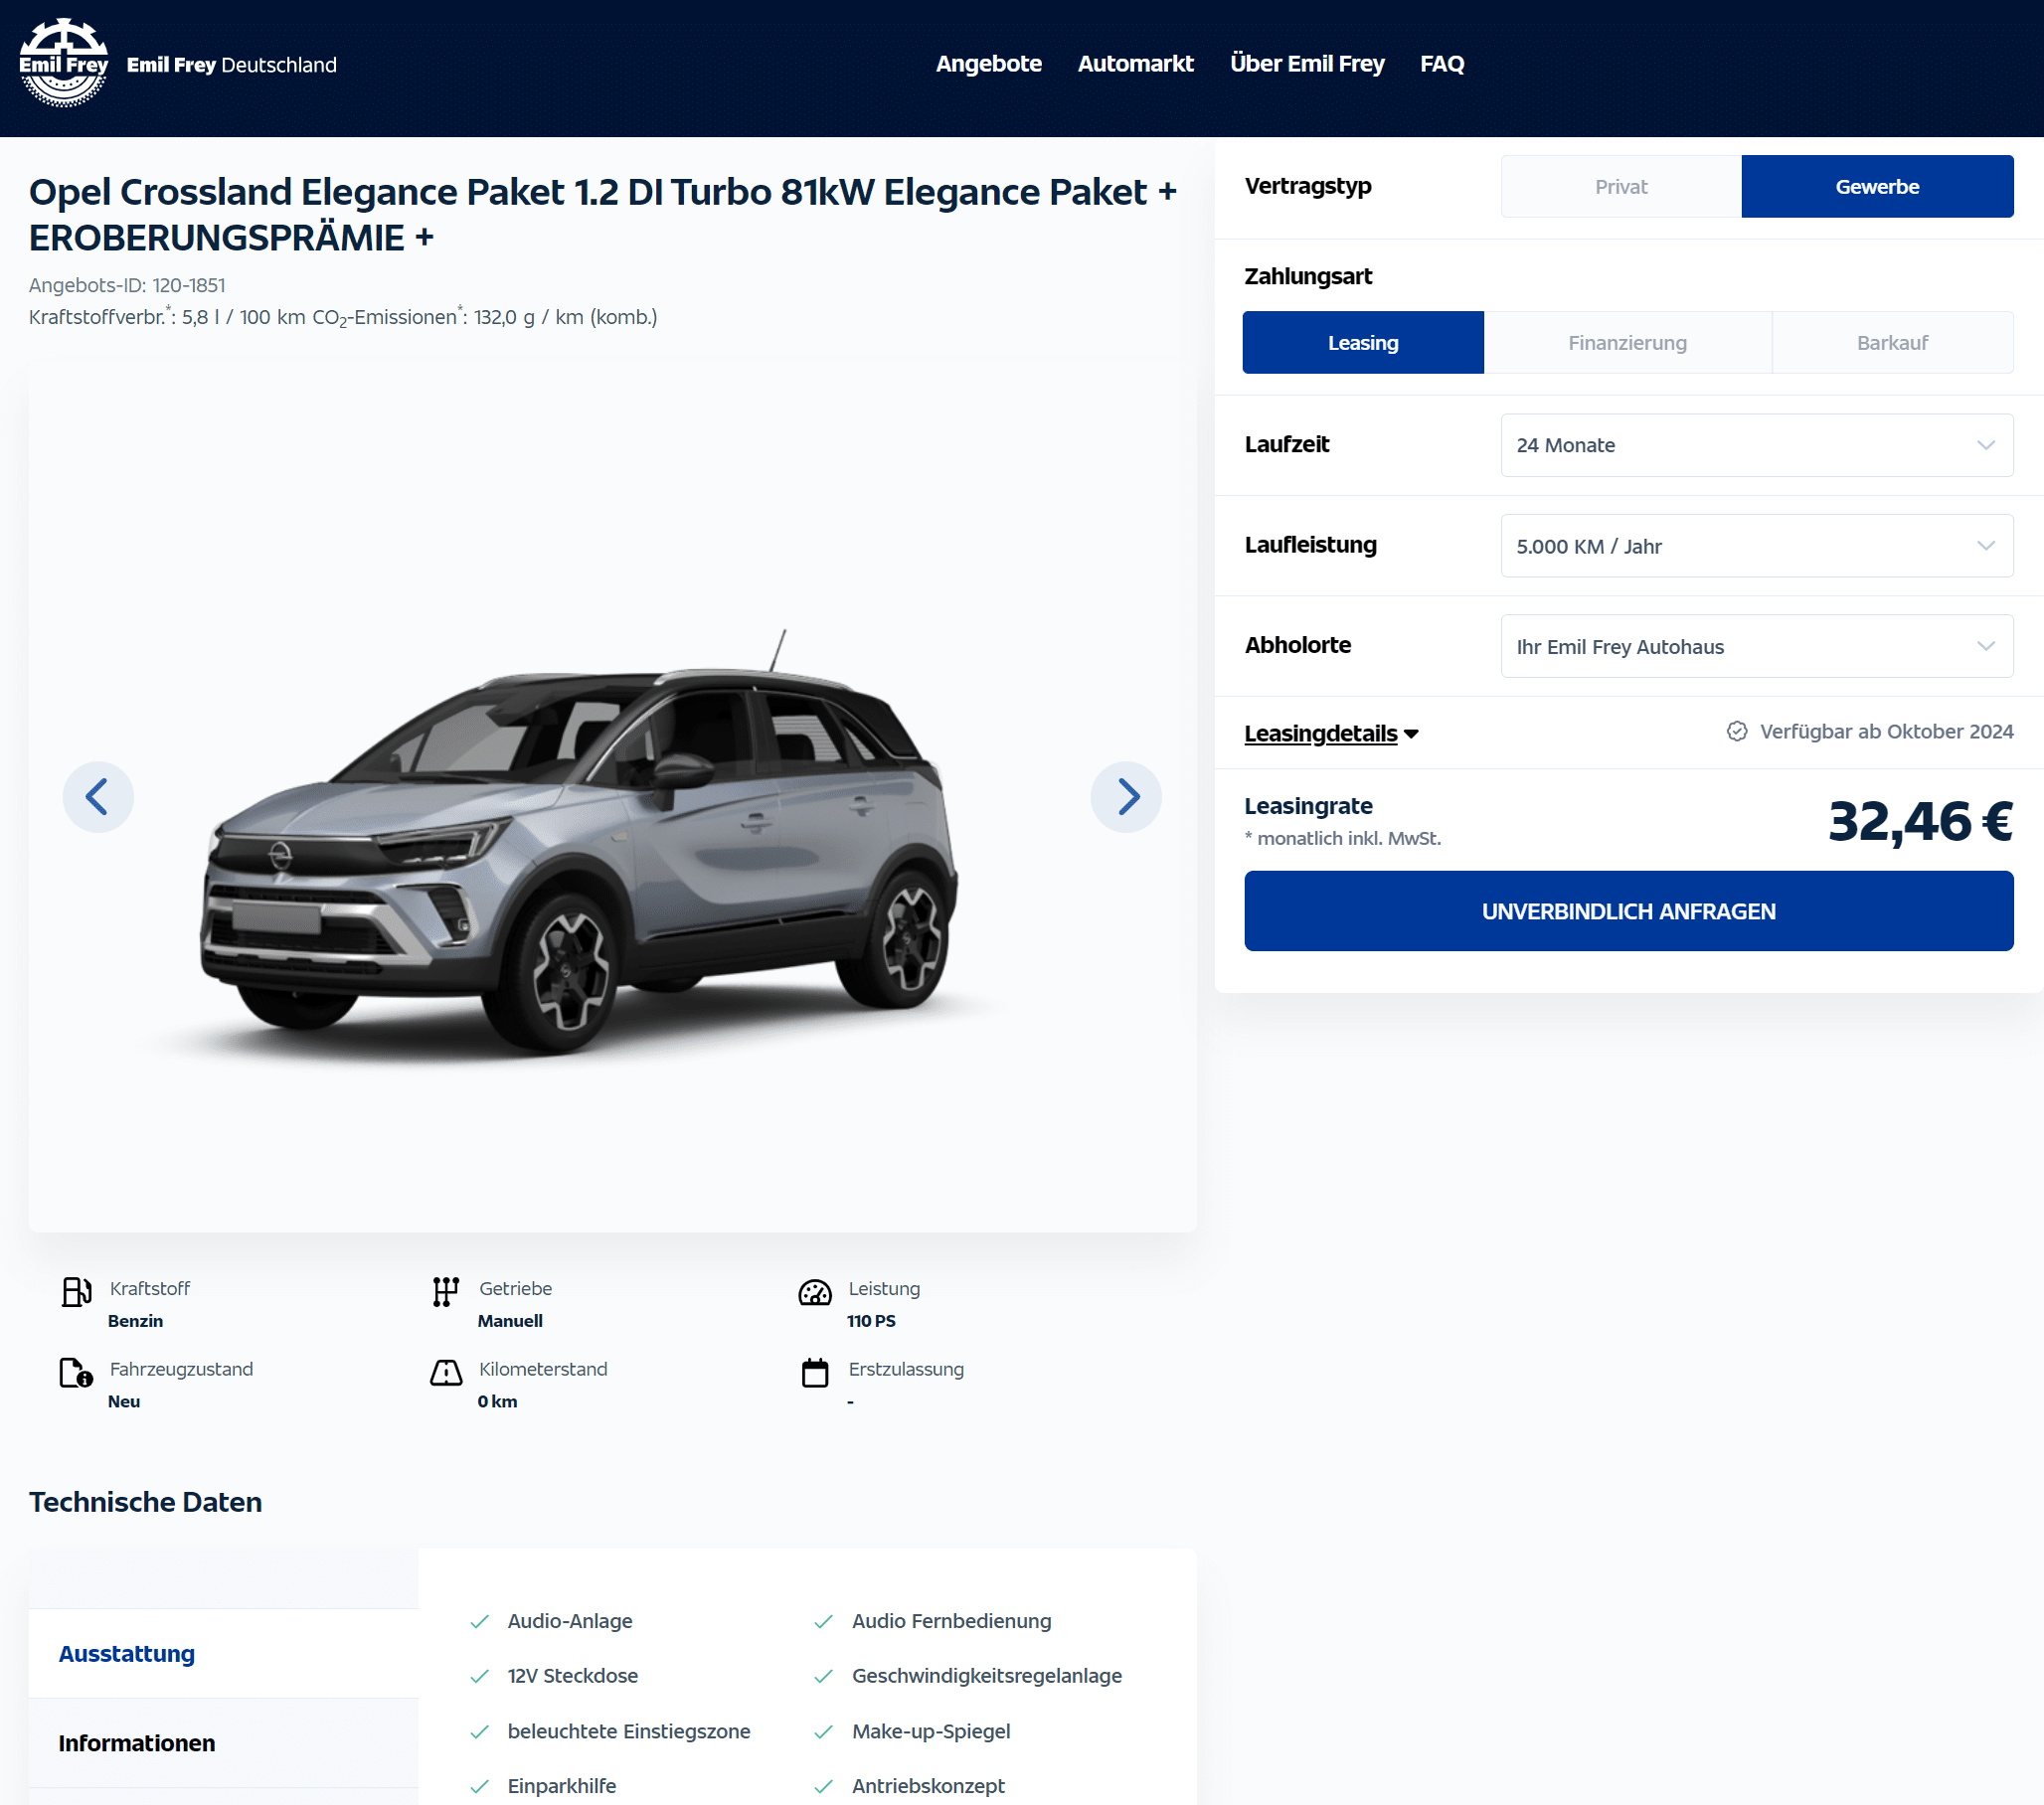
Task: Open the Laufzeit 24 Monate dropdown
Action: [1757, 445]
